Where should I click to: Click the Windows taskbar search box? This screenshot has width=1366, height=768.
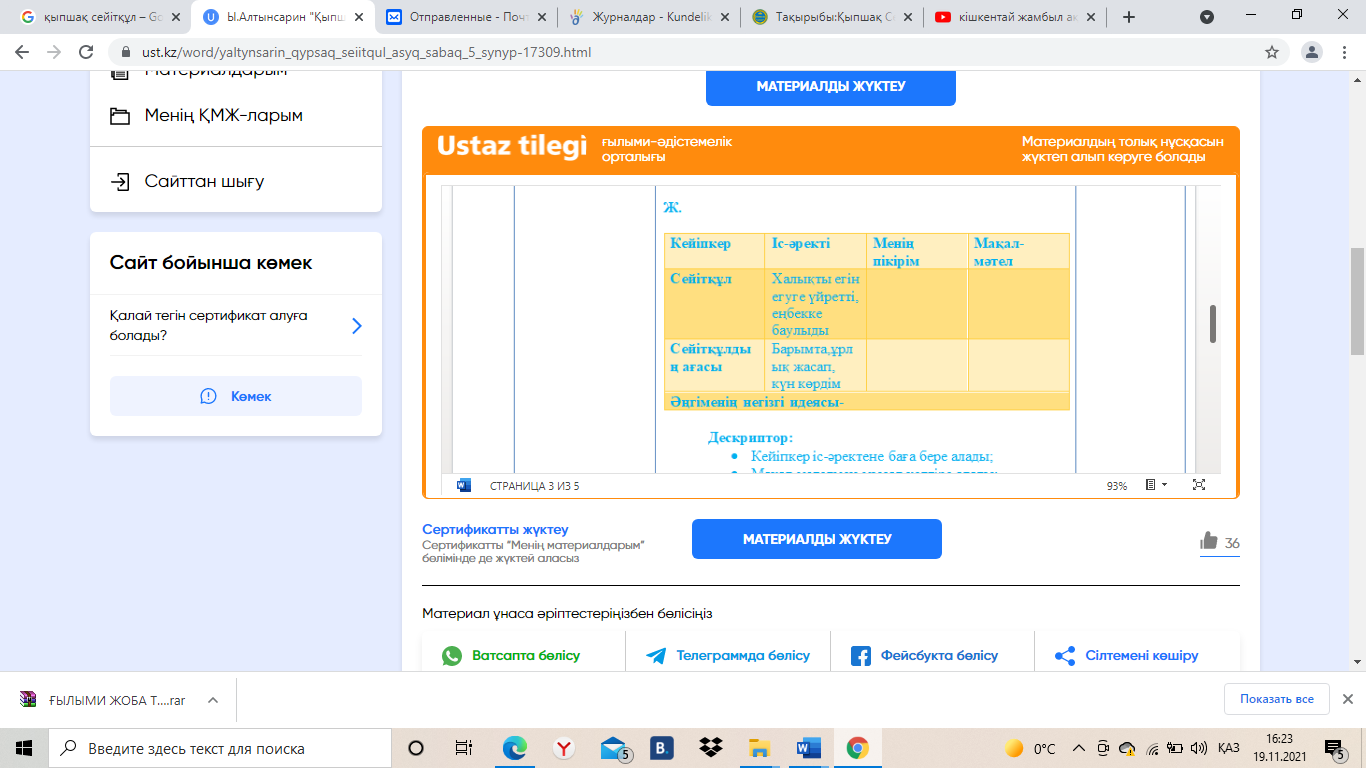[220, 748]
